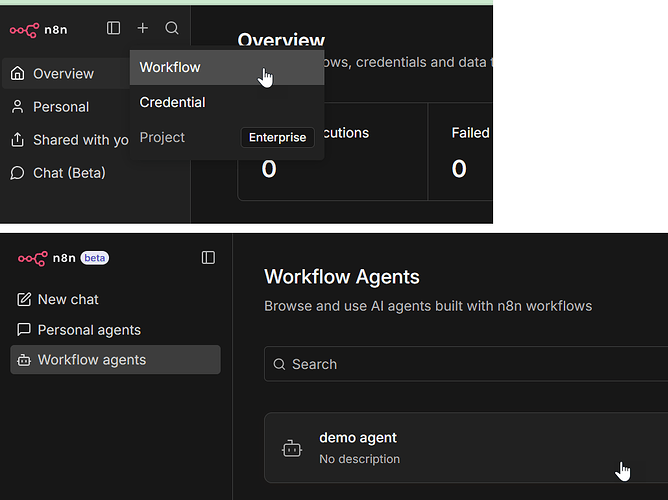Viewport: 668px width, 500px height.
Task: Open Personal agents list
Action: 89,330
